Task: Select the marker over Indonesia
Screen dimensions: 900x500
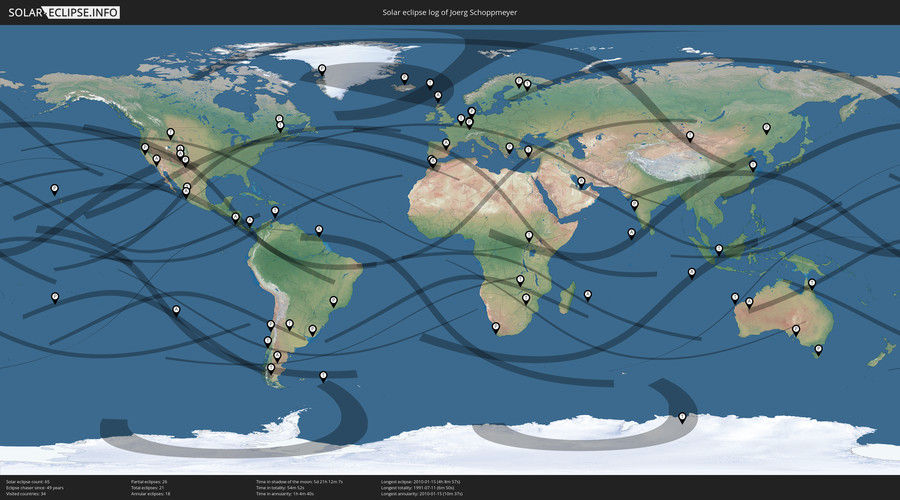Action: (719, 249)
